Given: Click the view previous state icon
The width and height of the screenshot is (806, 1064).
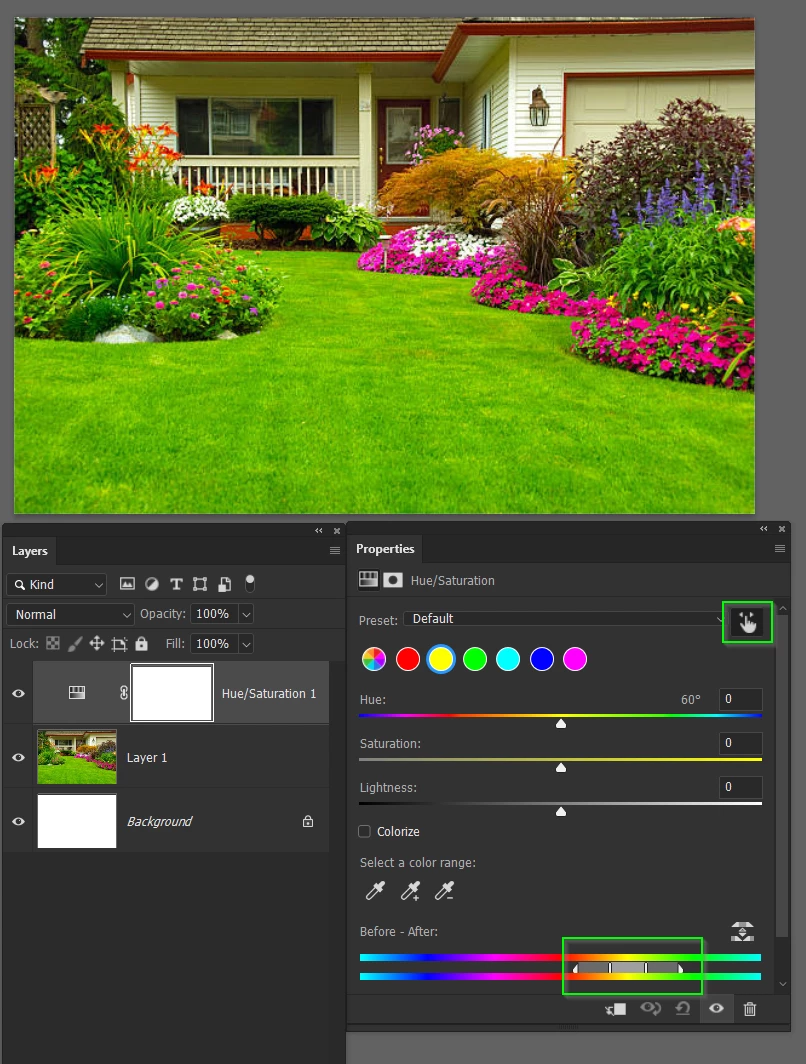Looking at the screenshot, I should [x=650, y=1008].
